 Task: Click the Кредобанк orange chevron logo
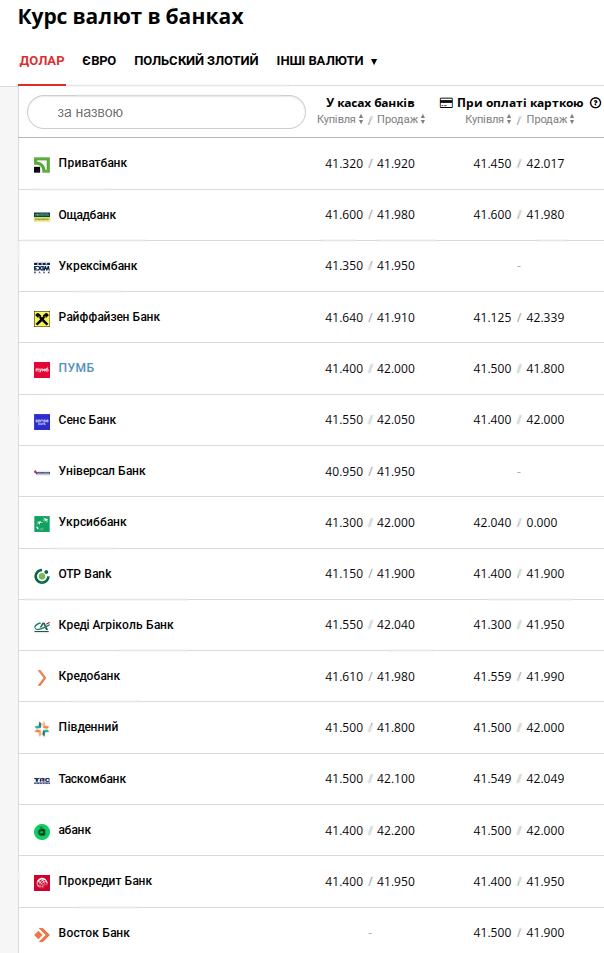(41, 677)
